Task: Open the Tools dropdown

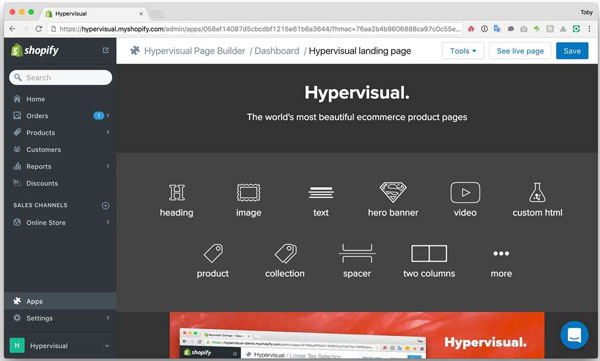Action: point(463,51)
